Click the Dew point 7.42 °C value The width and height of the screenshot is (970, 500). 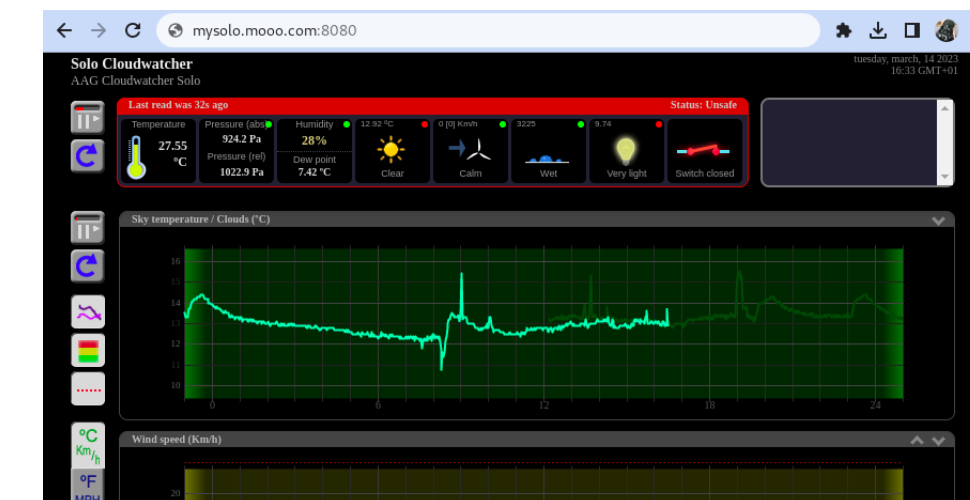click(x=314, y=171)
